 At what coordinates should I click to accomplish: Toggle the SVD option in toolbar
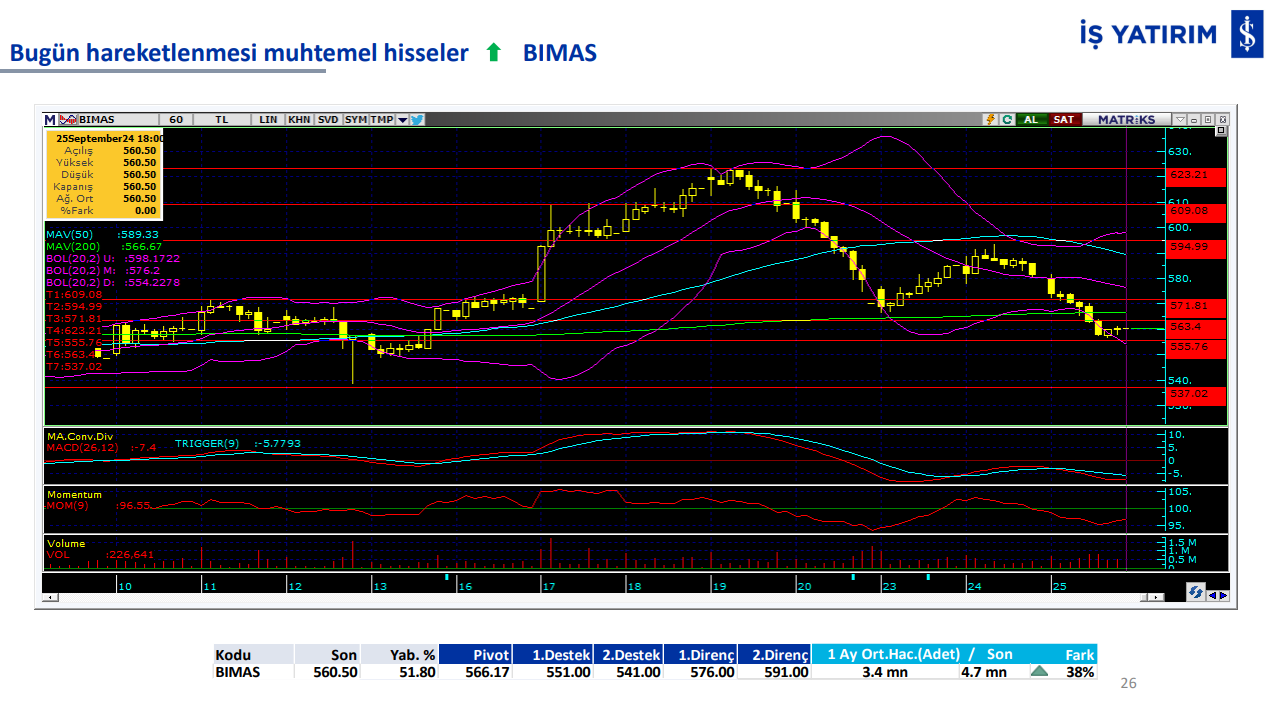pos(328,119)
